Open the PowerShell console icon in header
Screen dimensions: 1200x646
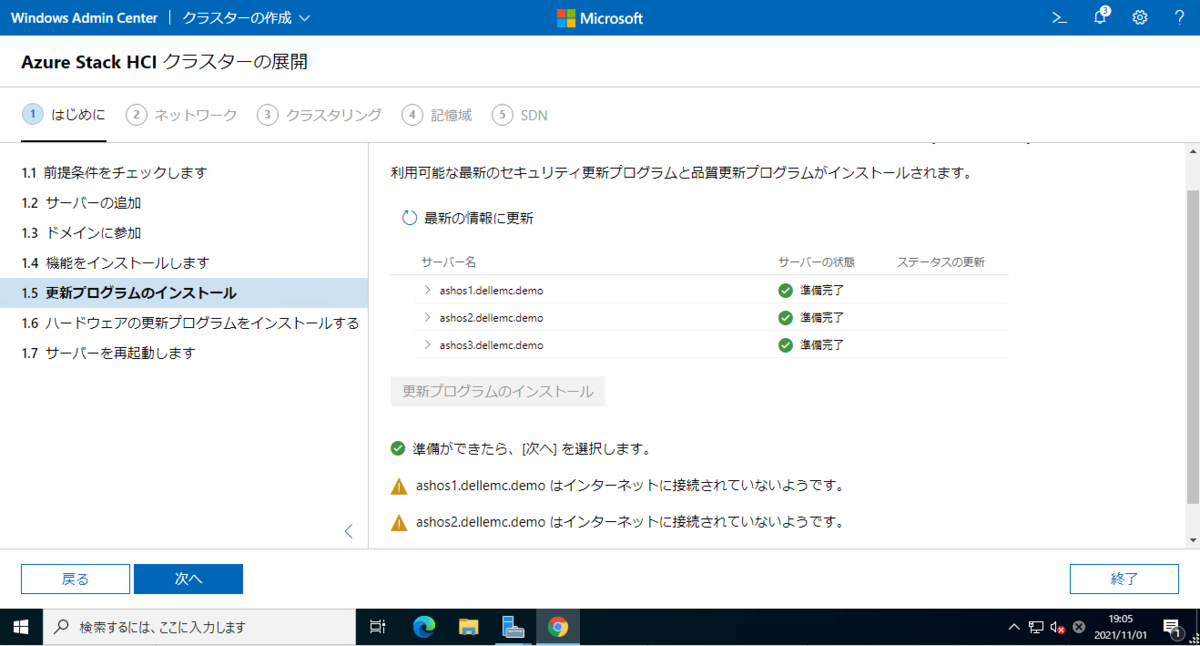tap(1060, 18)
